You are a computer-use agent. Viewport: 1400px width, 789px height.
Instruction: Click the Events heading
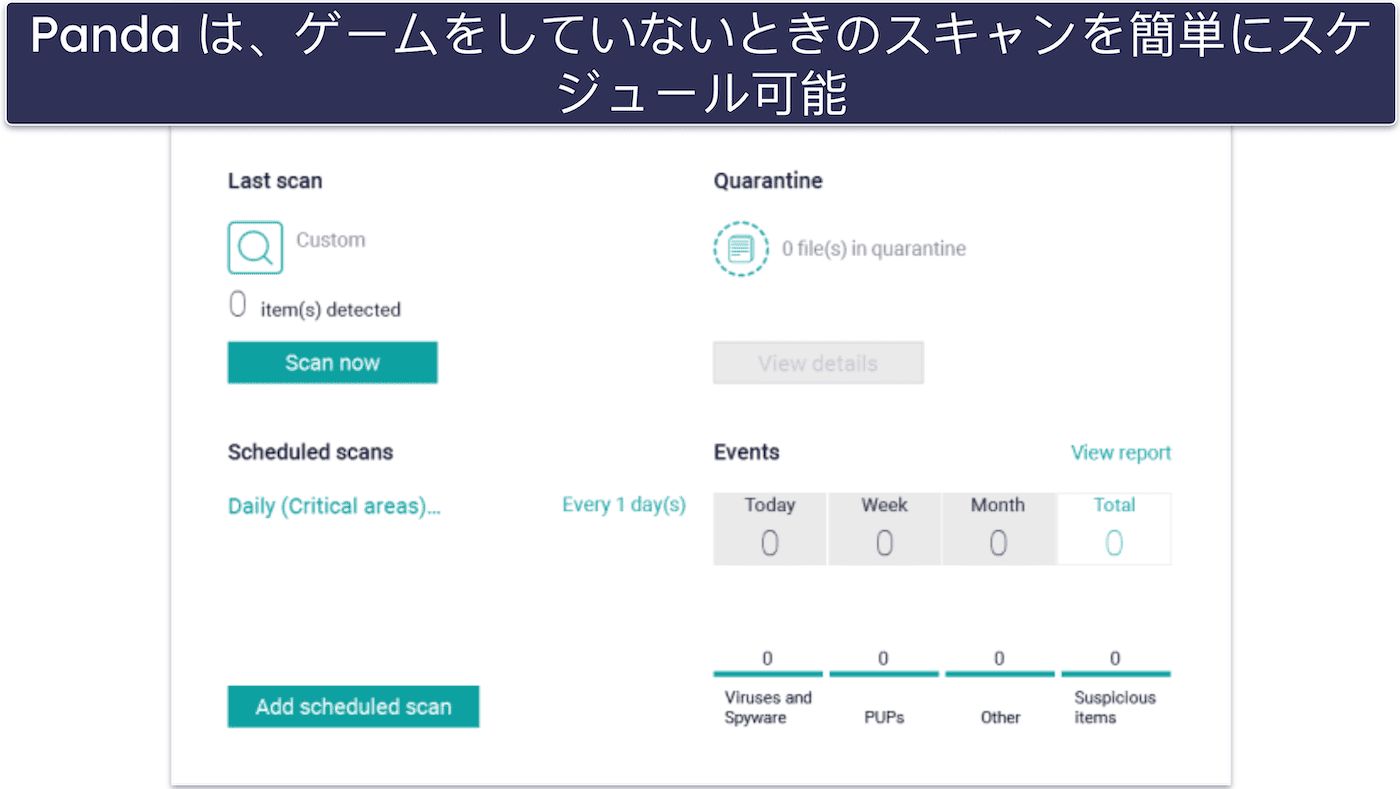(746, 452)
